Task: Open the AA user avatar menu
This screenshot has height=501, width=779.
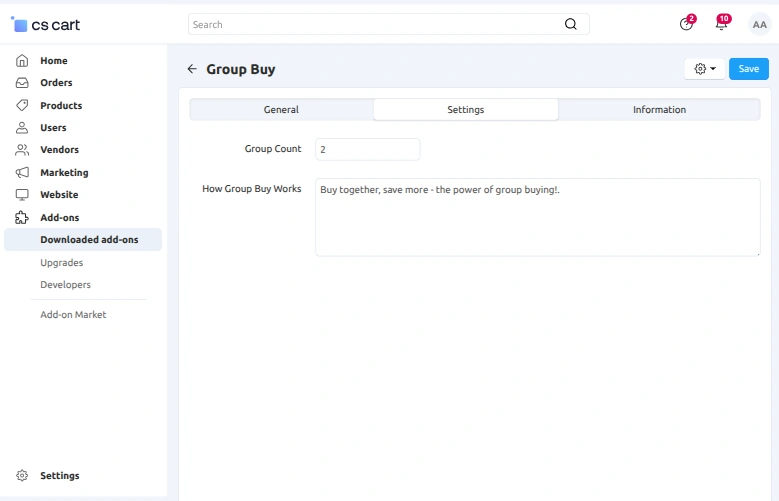Action: point(760,24)
